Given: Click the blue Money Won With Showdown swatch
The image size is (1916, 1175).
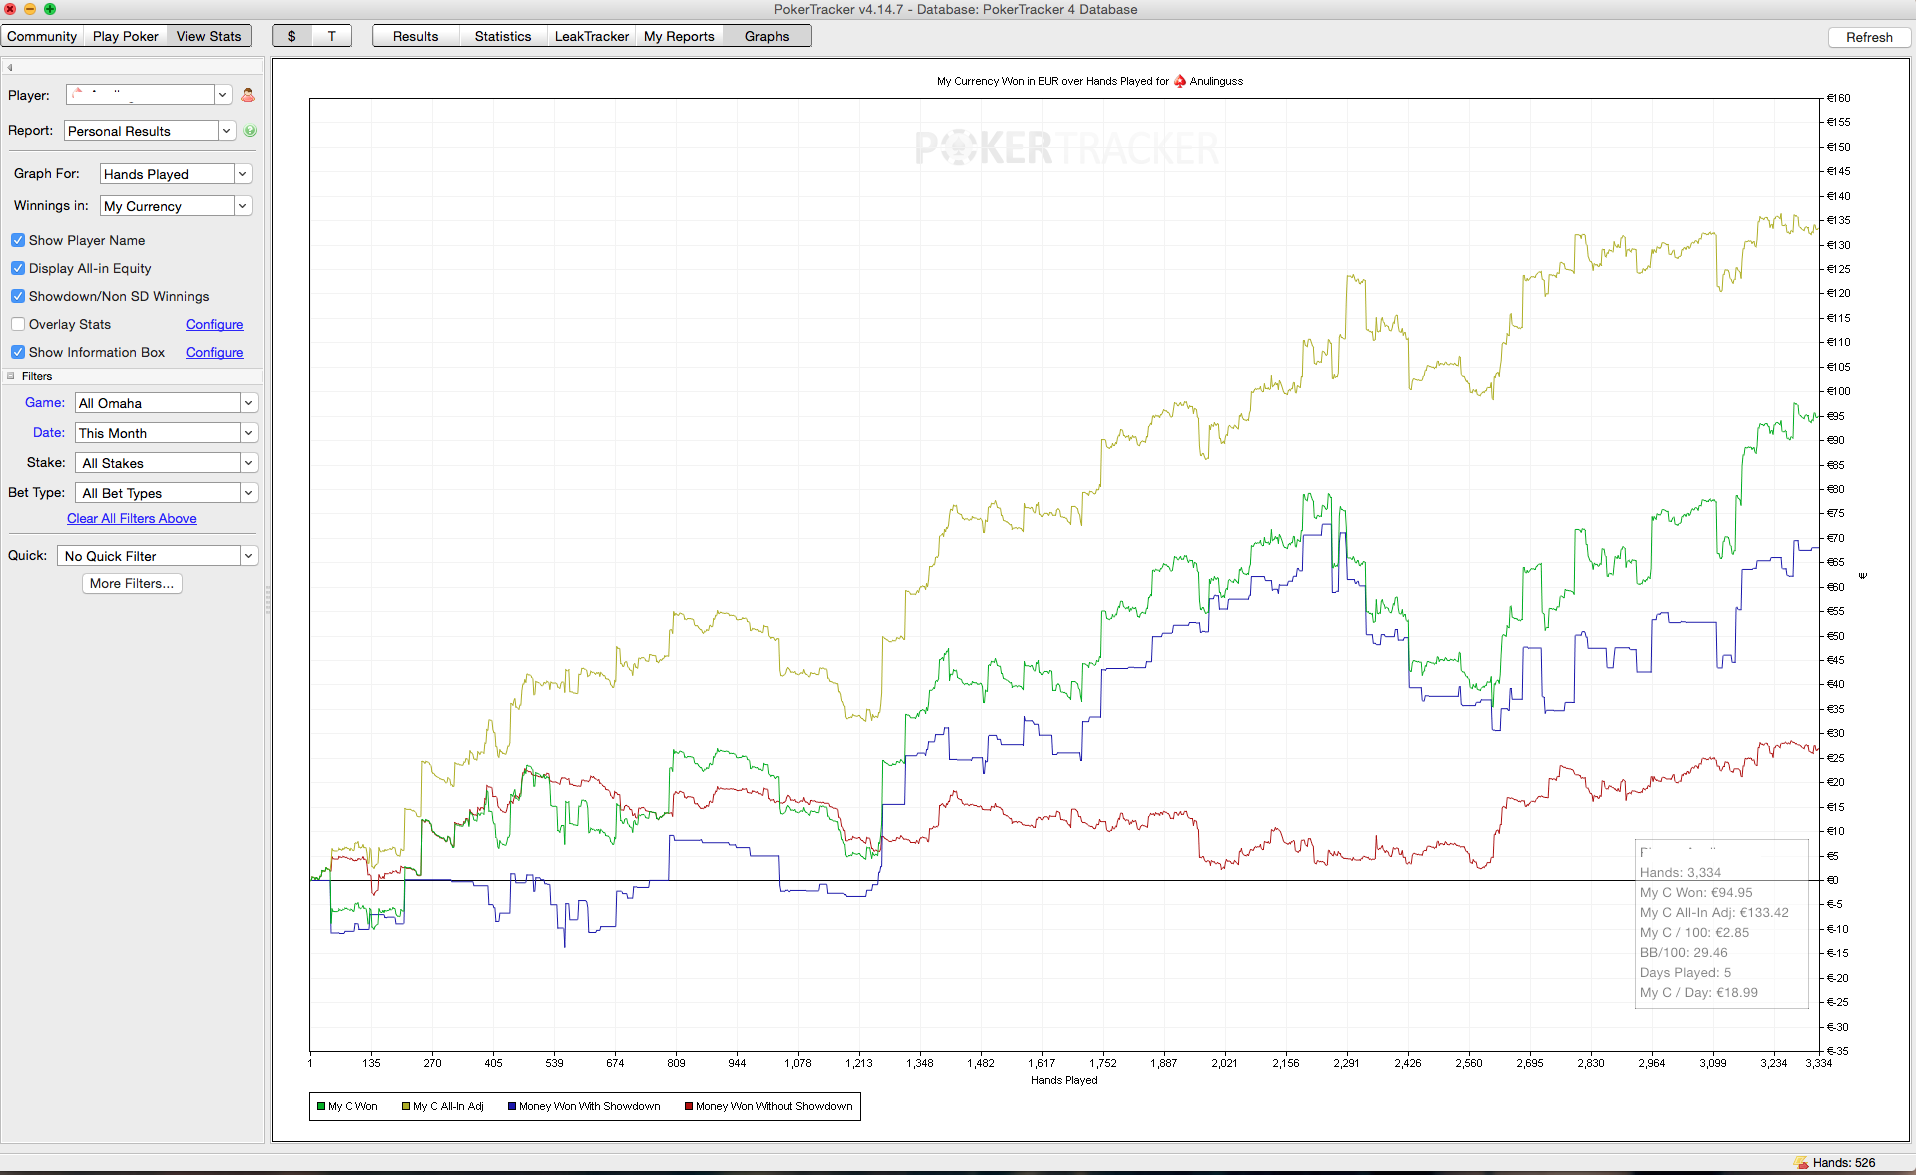Looking at the screenshot, I should pyautogui.click(x=512, y=1106).
